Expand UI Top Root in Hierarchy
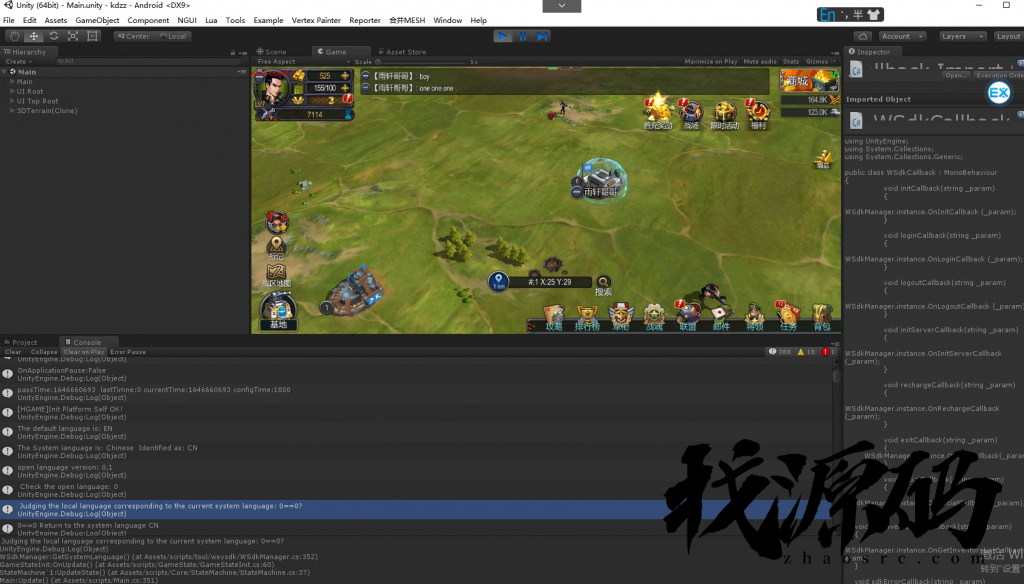Image resolution: width=1024 pixels, height=584 pixels. 12,101
